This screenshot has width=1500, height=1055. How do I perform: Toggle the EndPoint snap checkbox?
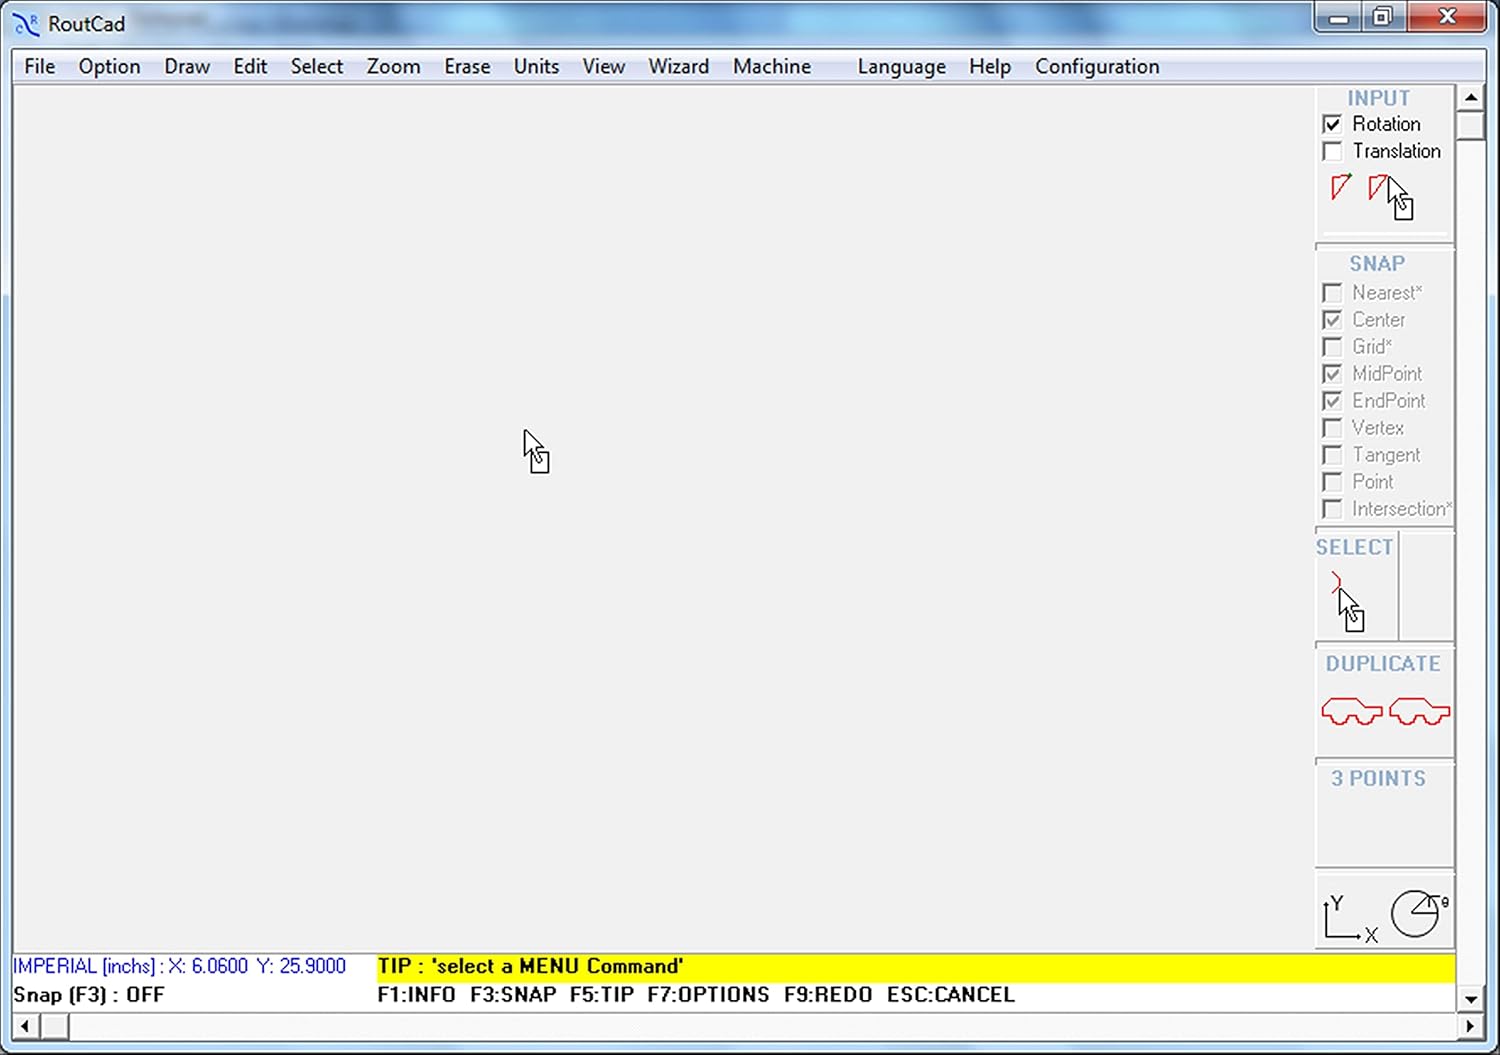1332,401
